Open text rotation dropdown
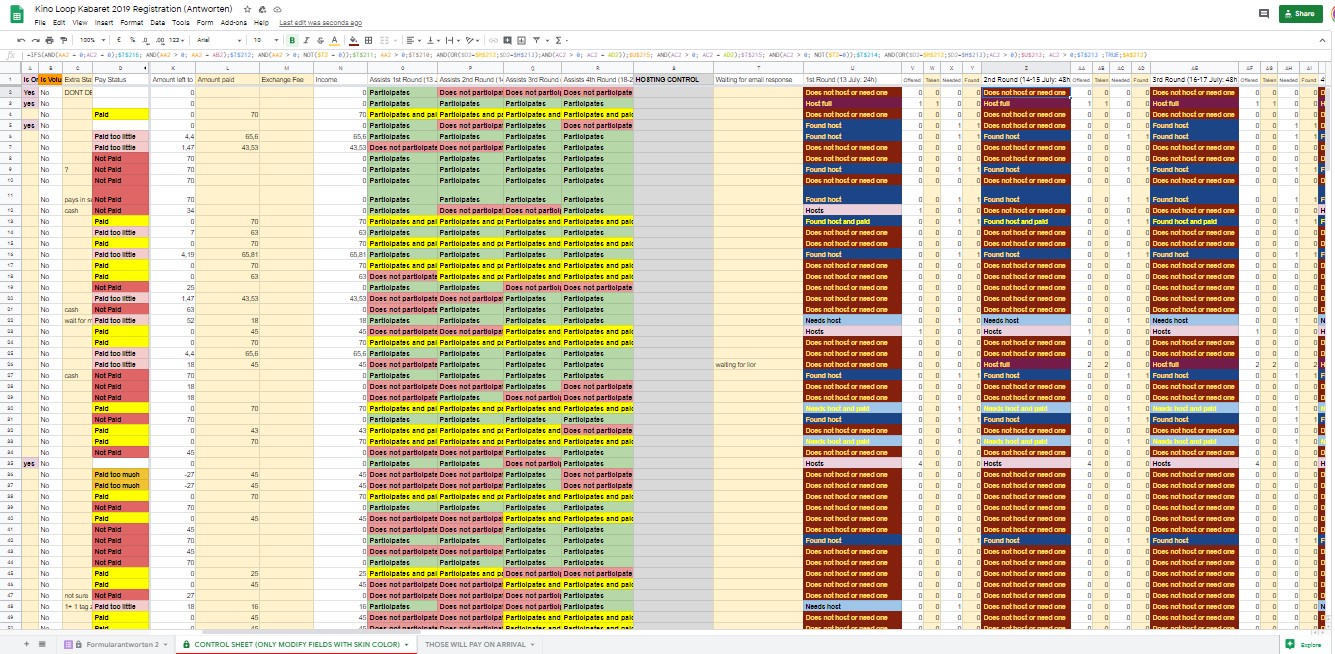The width and height of the screenshot is (1335, 654). [473, 40]
